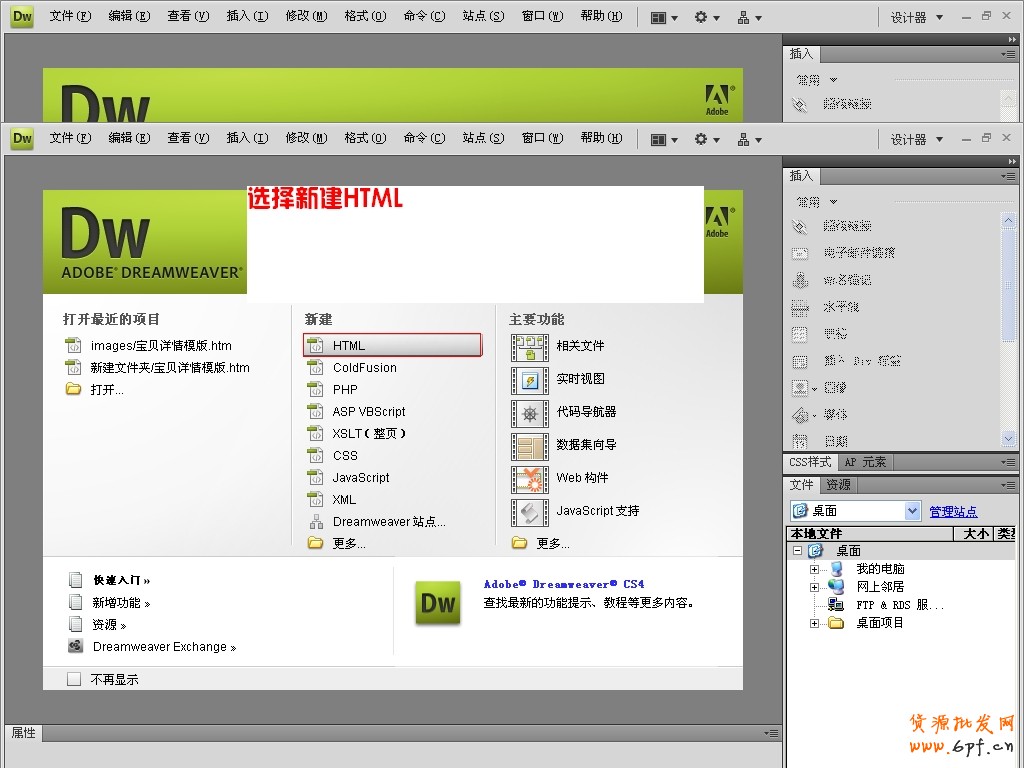
Task: Open gear extend dropdown in front window
Action: click(x=707, y=140)
